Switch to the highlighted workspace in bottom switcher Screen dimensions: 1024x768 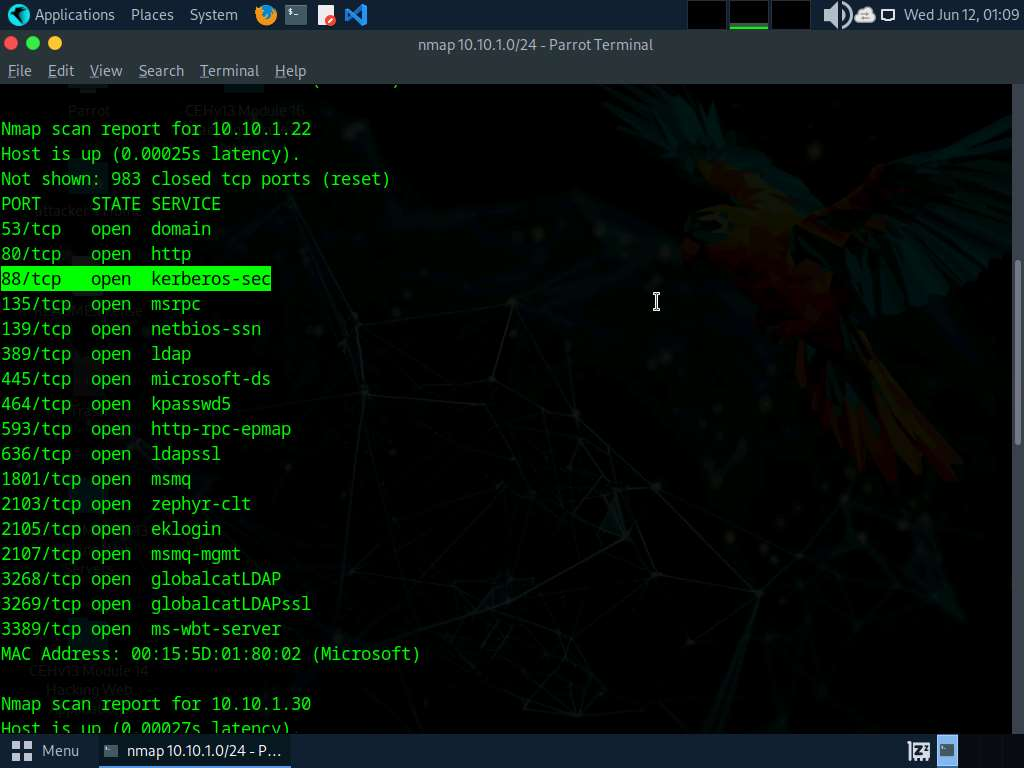point(947,750)
